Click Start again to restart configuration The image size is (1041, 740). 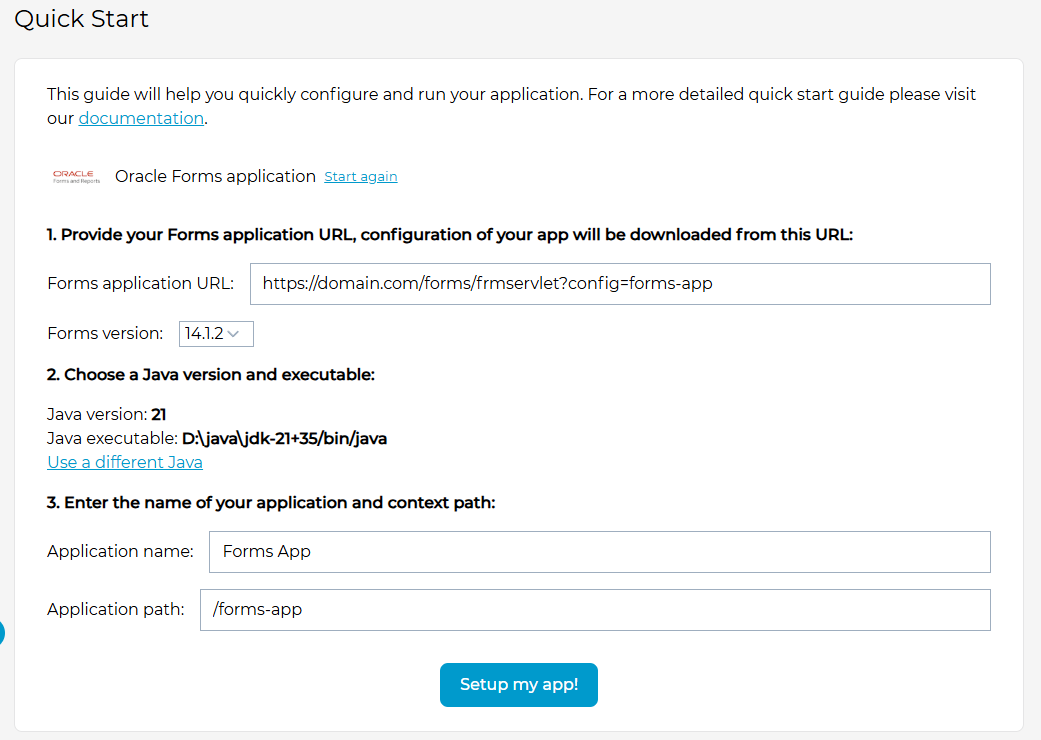click(361, 176)
